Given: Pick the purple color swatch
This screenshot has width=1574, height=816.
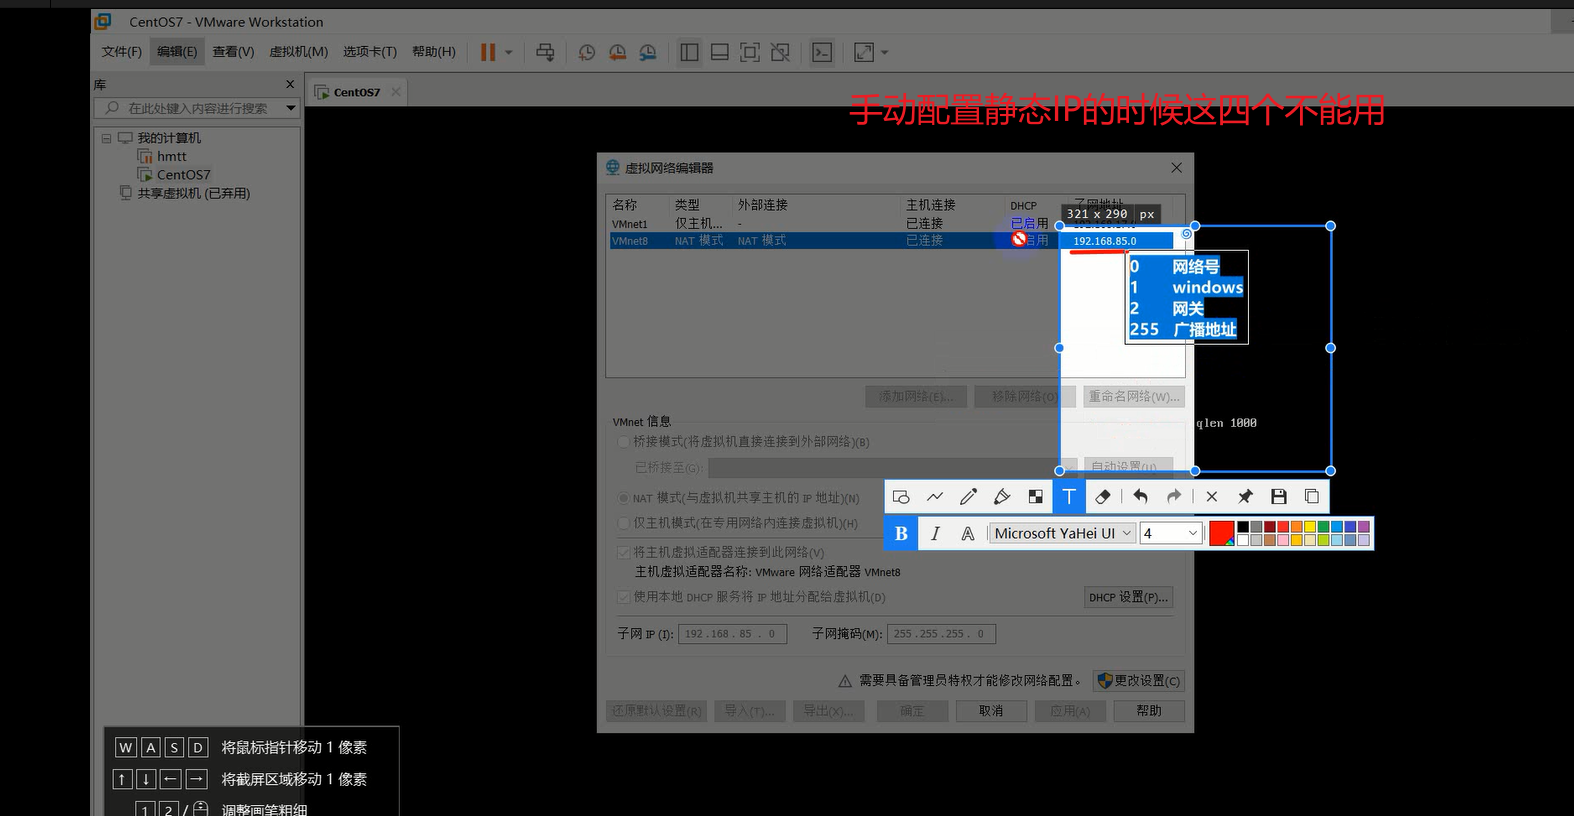Looking at the screenshot, I should pyautogui.click(x=1363, y=527).
